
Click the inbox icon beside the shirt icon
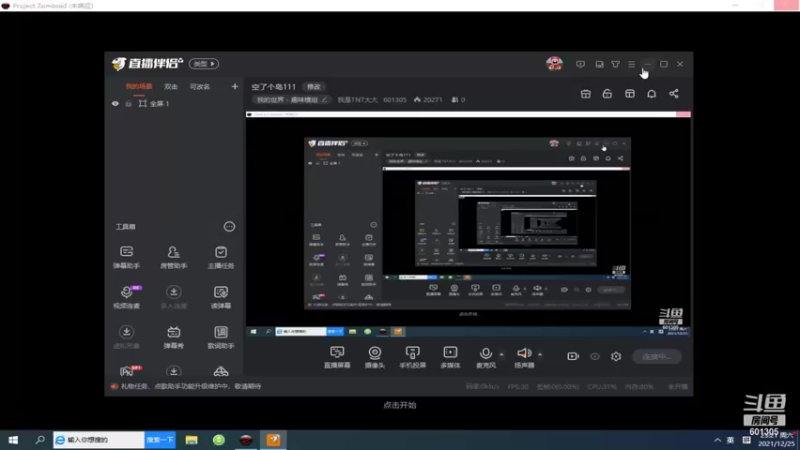[599, 64]
